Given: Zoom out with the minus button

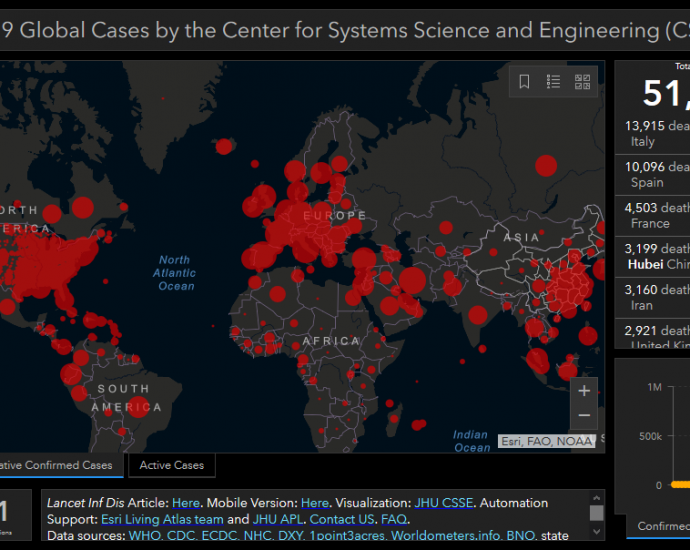Looking at the screenshot, I should click(x=584, y=416).
